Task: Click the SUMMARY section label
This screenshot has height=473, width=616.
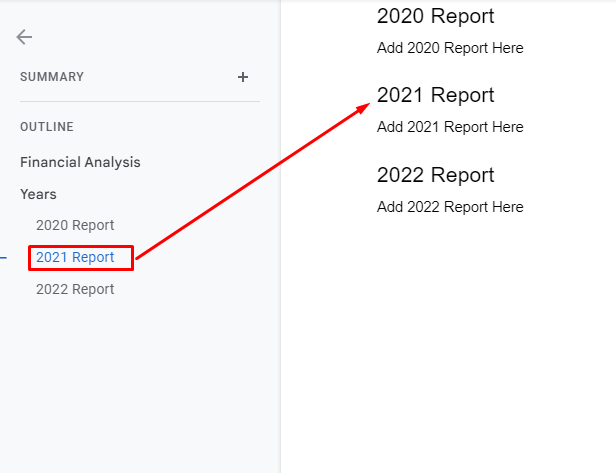Action: pos(52,77)
